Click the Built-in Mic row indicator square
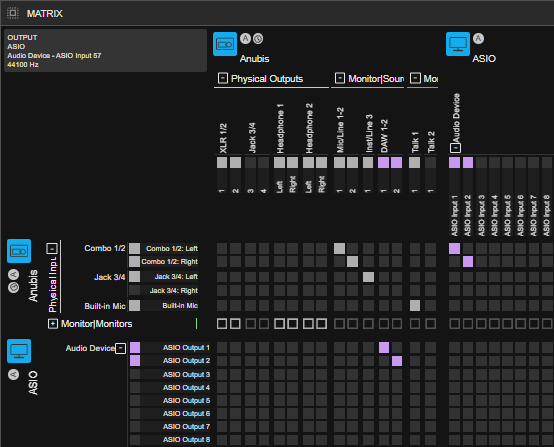The image size is (554, 447). pos(134,306)
